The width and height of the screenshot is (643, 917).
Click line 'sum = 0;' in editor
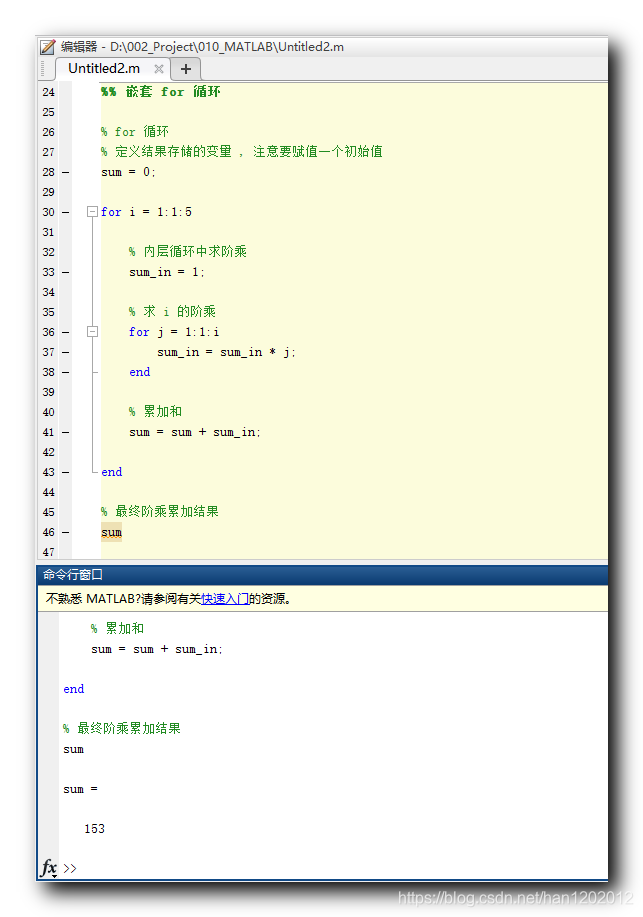tap(128, 172)
